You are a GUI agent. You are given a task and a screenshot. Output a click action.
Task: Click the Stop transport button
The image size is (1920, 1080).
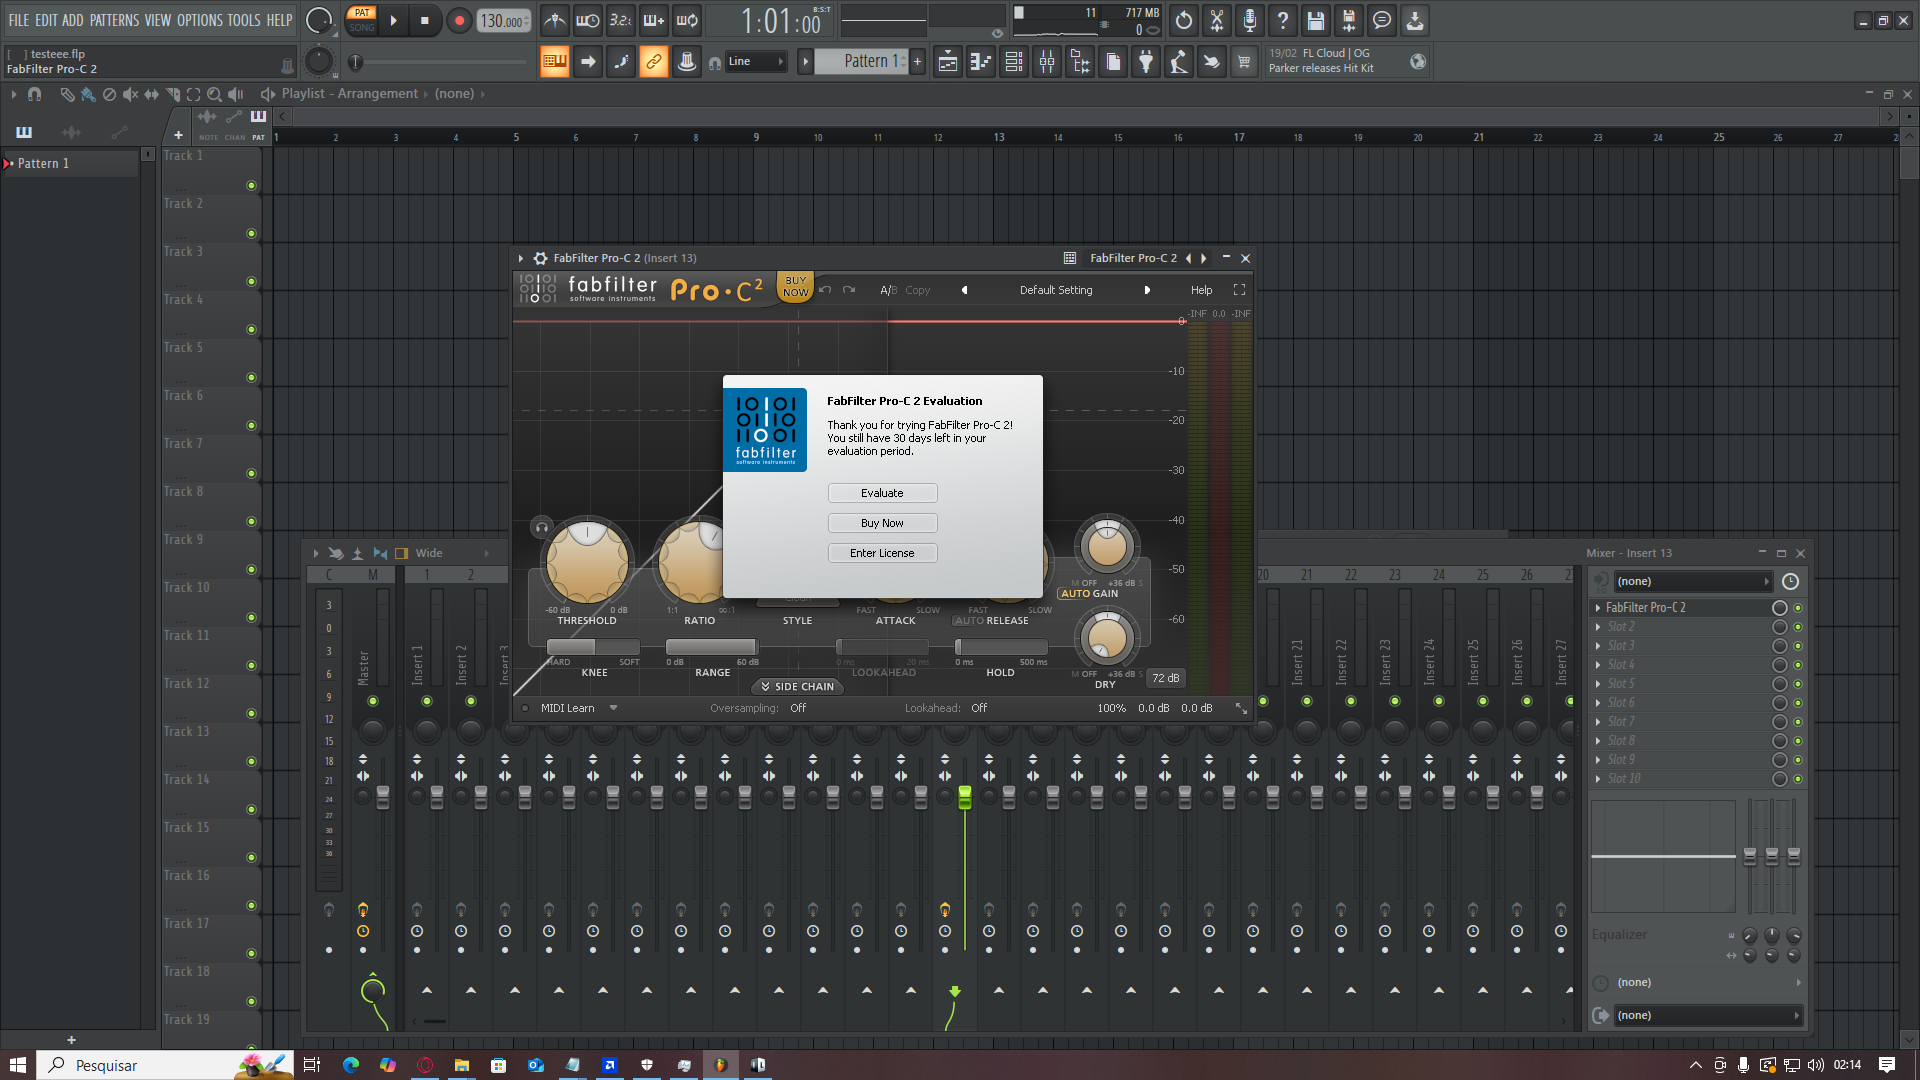coord(425,20)
